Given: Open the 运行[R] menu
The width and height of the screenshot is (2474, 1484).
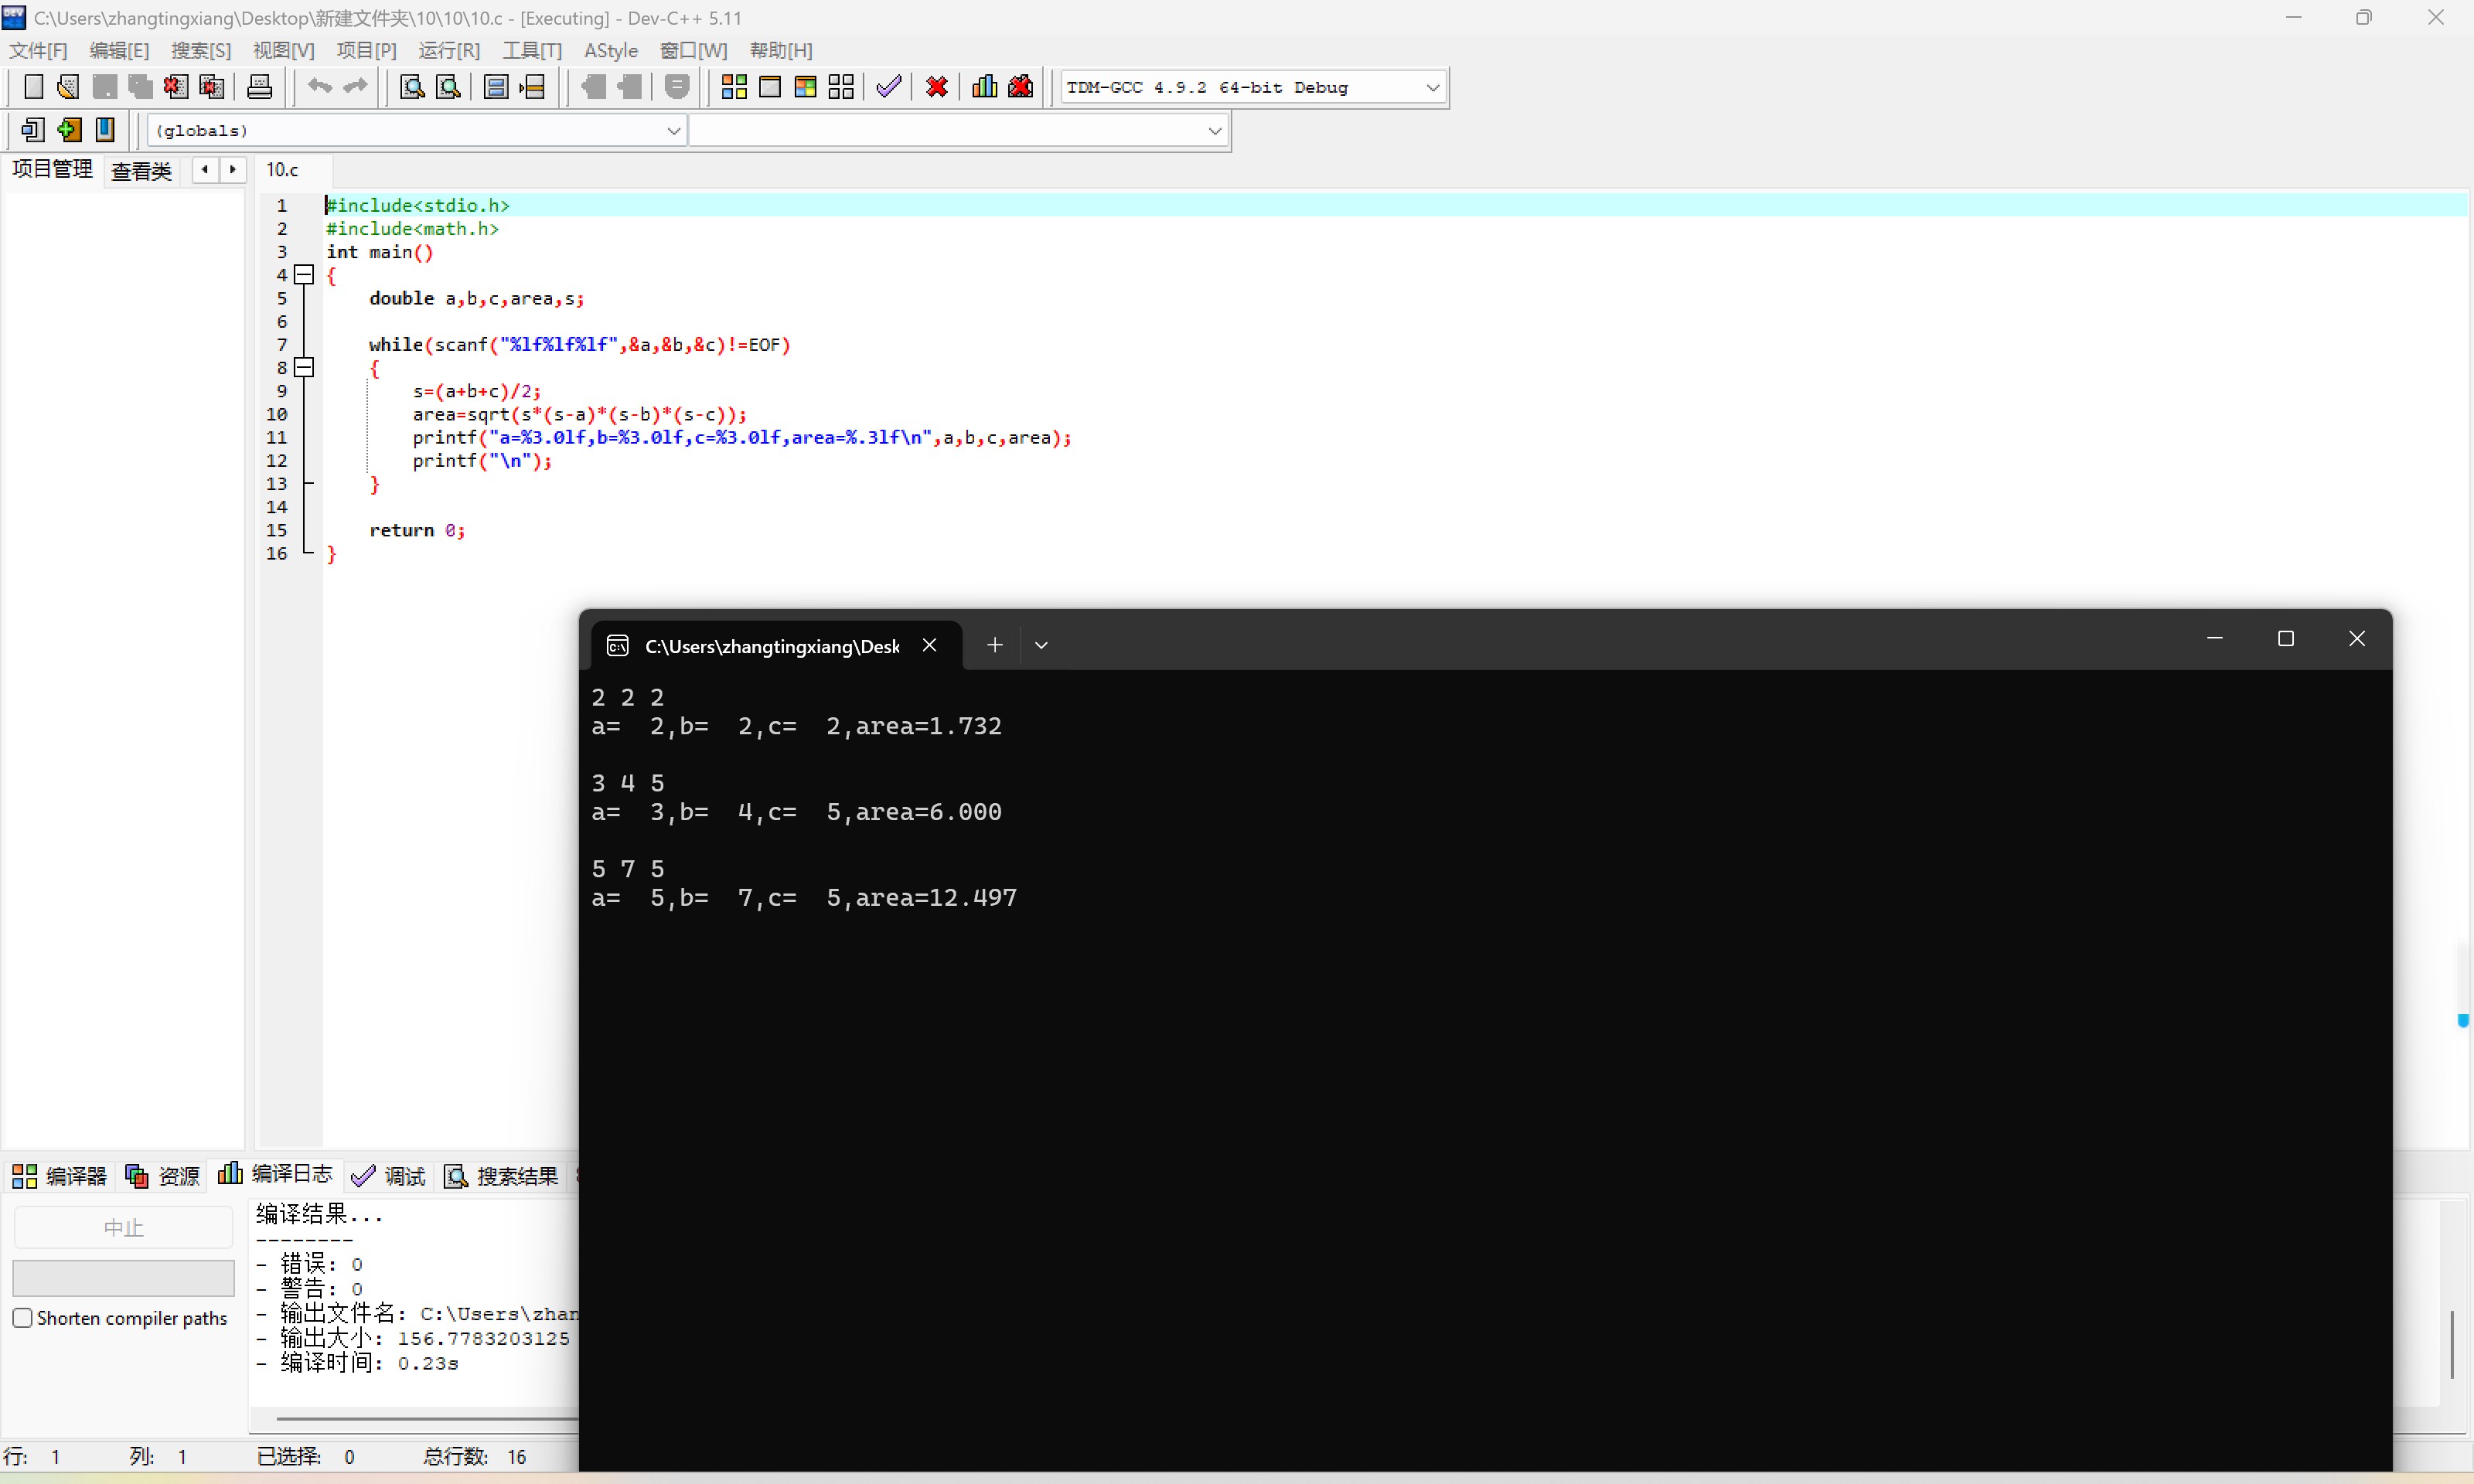Looking at the screenshot, I should [449, 50].
